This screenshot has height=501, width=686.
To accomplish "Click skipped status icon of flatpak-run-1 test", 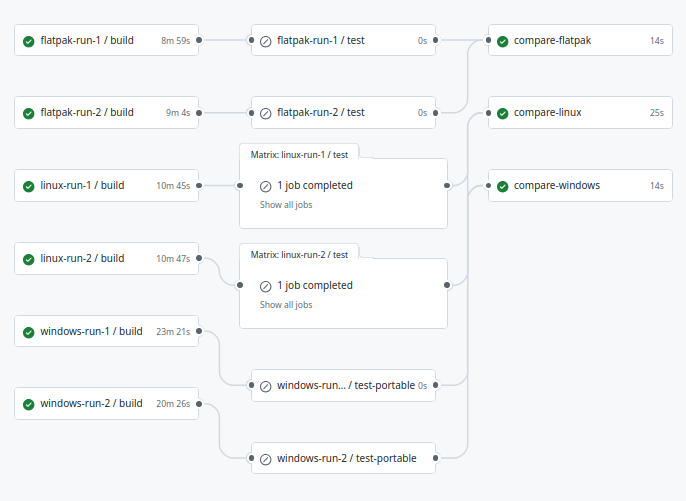I will point(266,42).
